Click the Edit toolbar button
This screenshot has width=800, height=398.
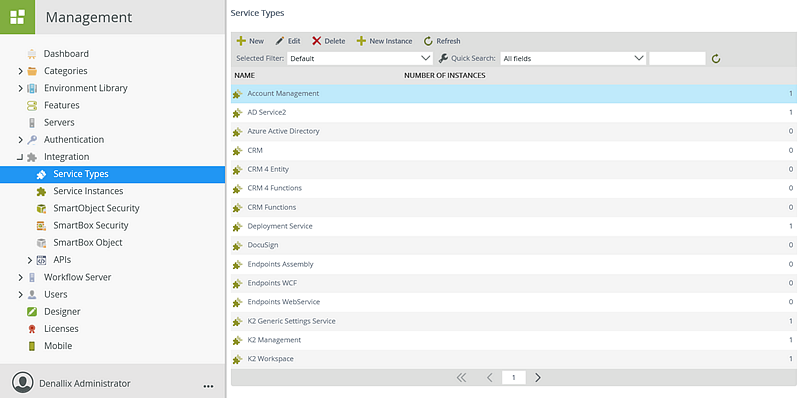pos(288,41)
